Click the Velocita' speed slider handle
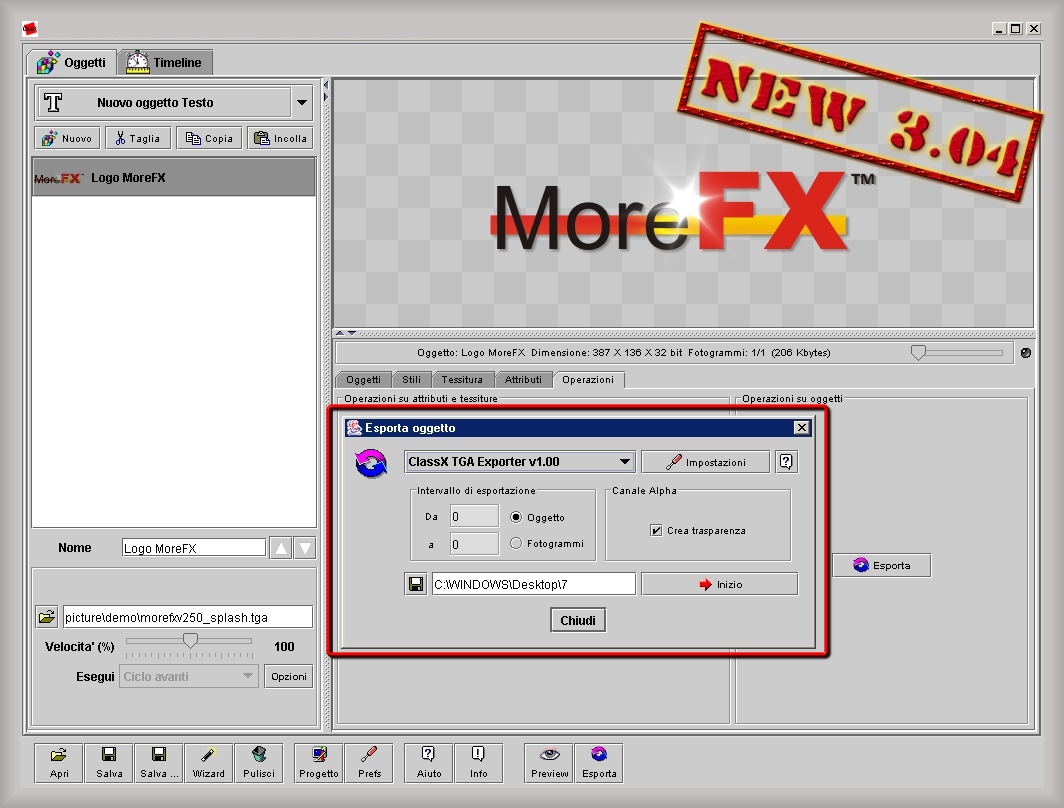 point(190,640)
